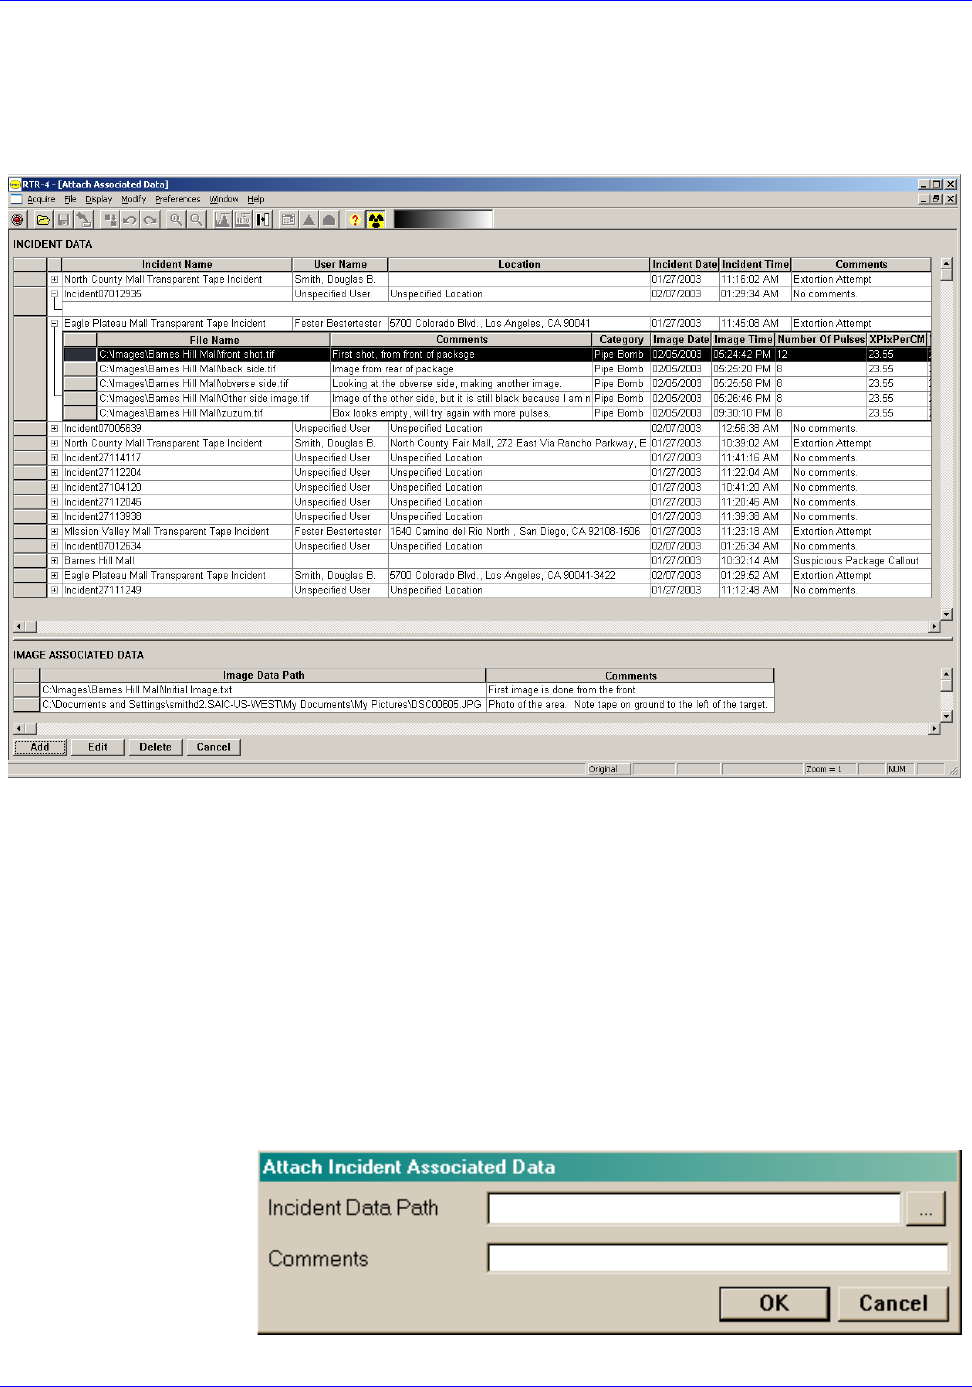
Task: Click the red Acquire image toolbar icon
Action: tap(17, 220)
